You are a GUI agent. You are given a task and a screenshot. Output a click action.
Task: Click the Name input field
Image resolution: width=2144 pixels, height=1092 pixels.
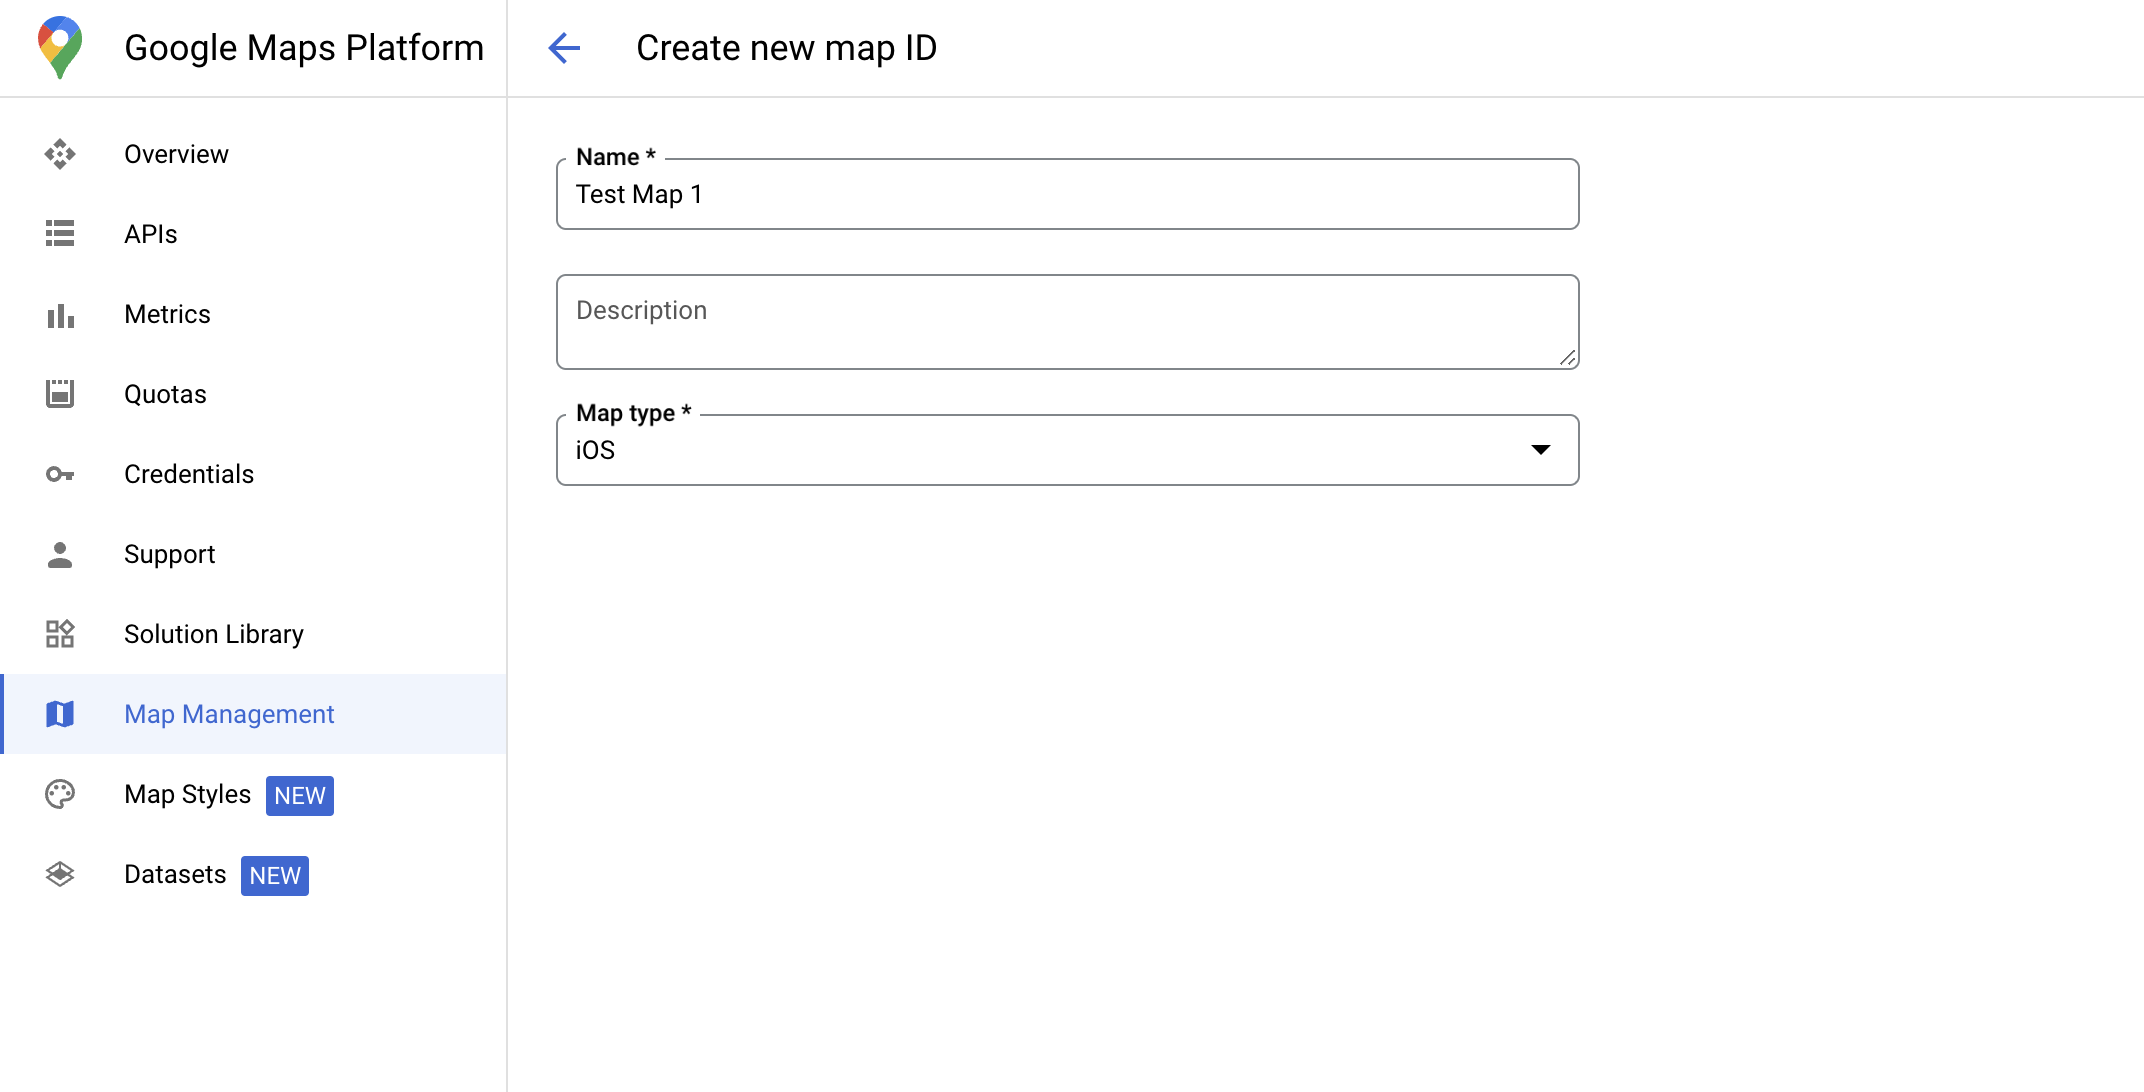(1069, 194)
